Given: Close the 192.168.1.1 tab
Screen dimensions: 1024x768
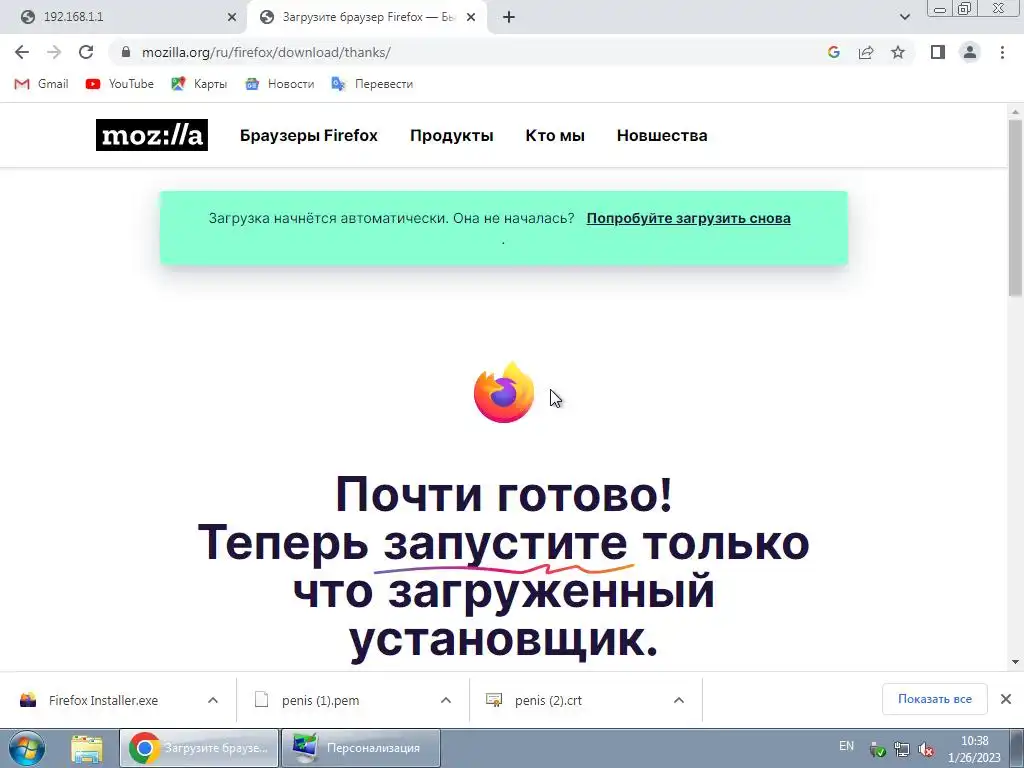Looking at the screenshot, I should point(231,17).
